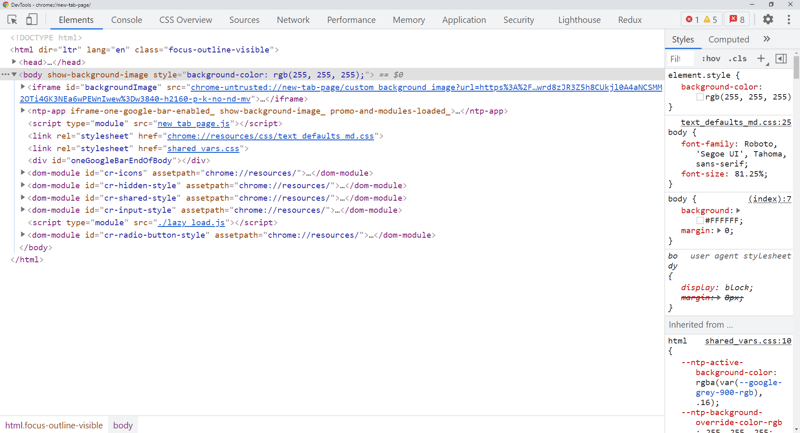Image resolution: width=800 pixels, height=433 pixels.
Task: Open the Security tab
Action: [x=518, y=20]
